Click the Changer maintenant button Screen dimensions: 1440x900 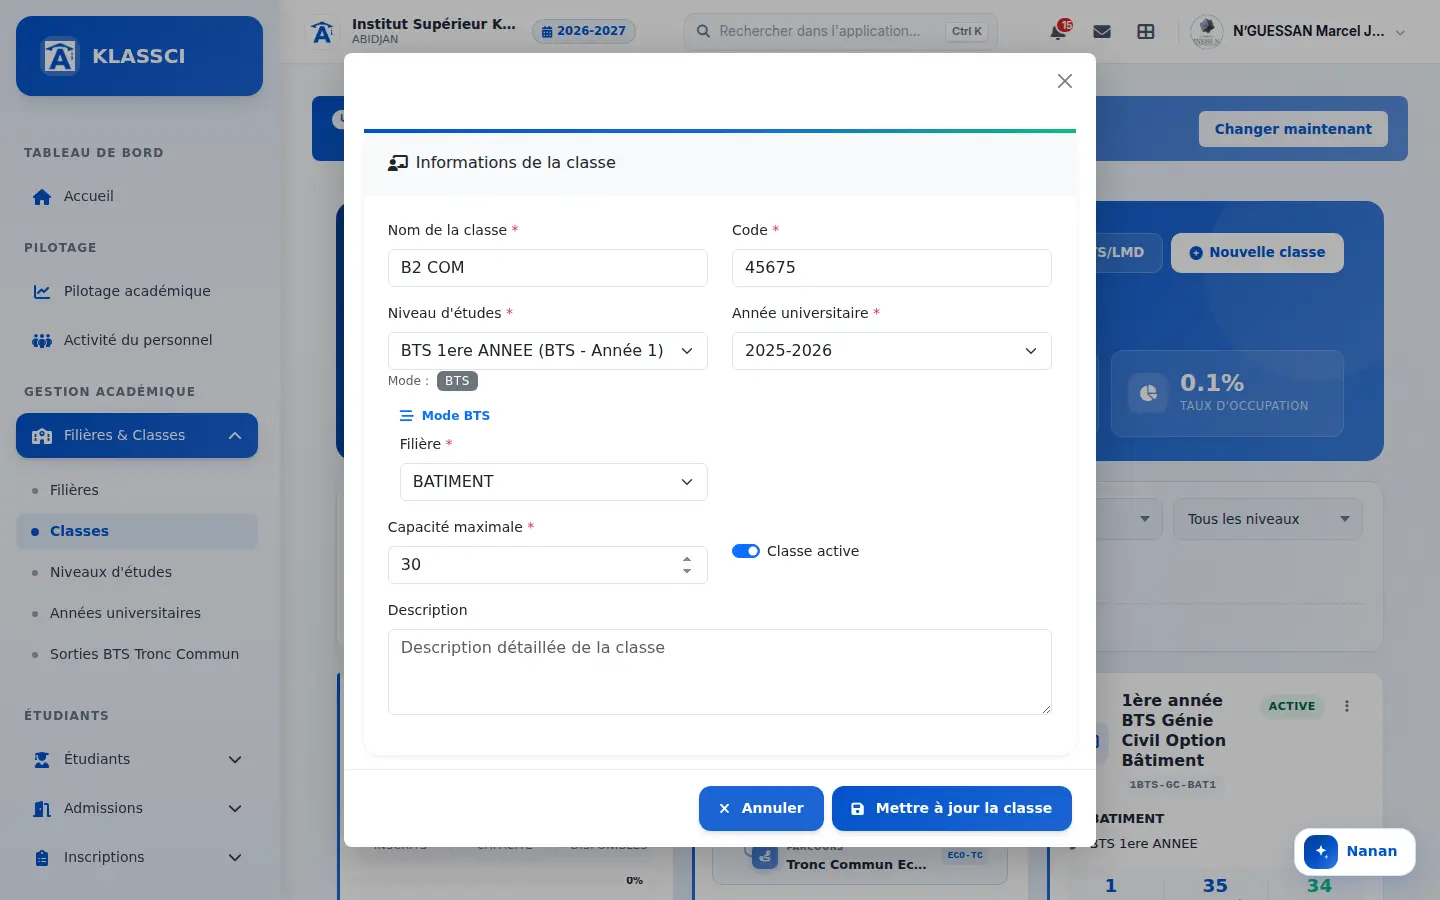point(1293,129)
